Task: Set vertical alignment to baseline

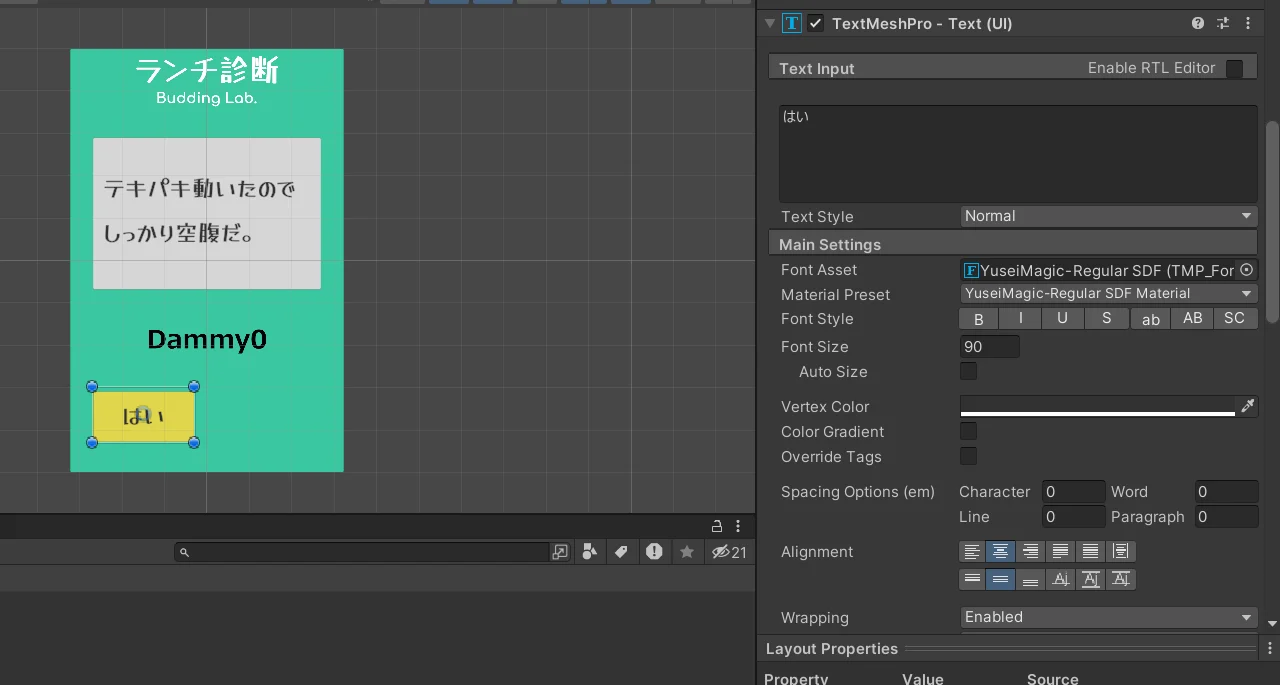Action: [x=1060, y=579]
